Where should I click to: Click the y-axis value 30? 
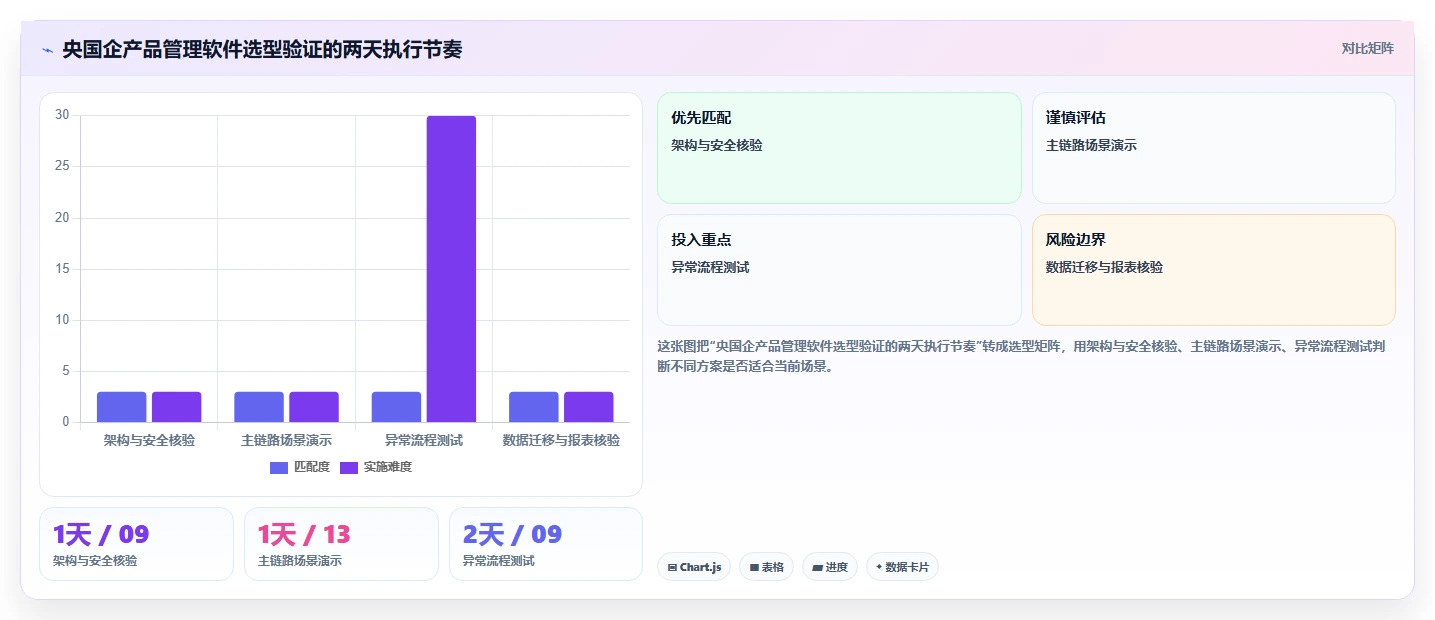(x=62, y=115)
